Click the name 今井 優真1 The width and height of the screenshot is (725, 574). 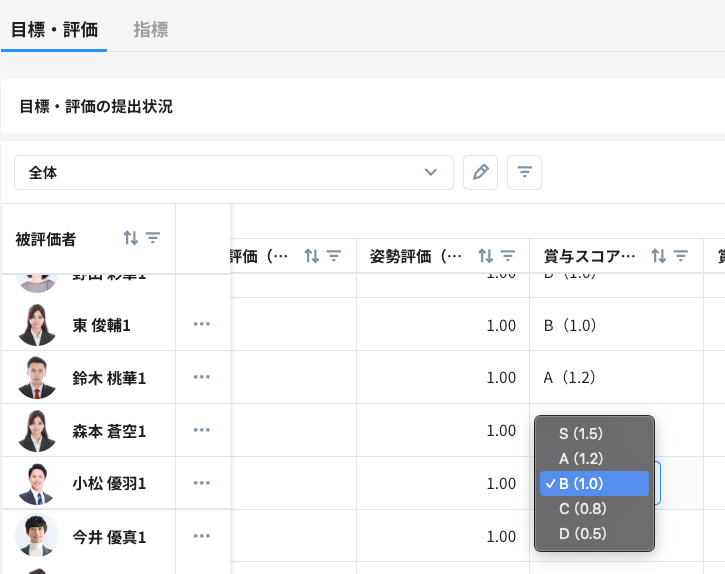coord(109,537)
